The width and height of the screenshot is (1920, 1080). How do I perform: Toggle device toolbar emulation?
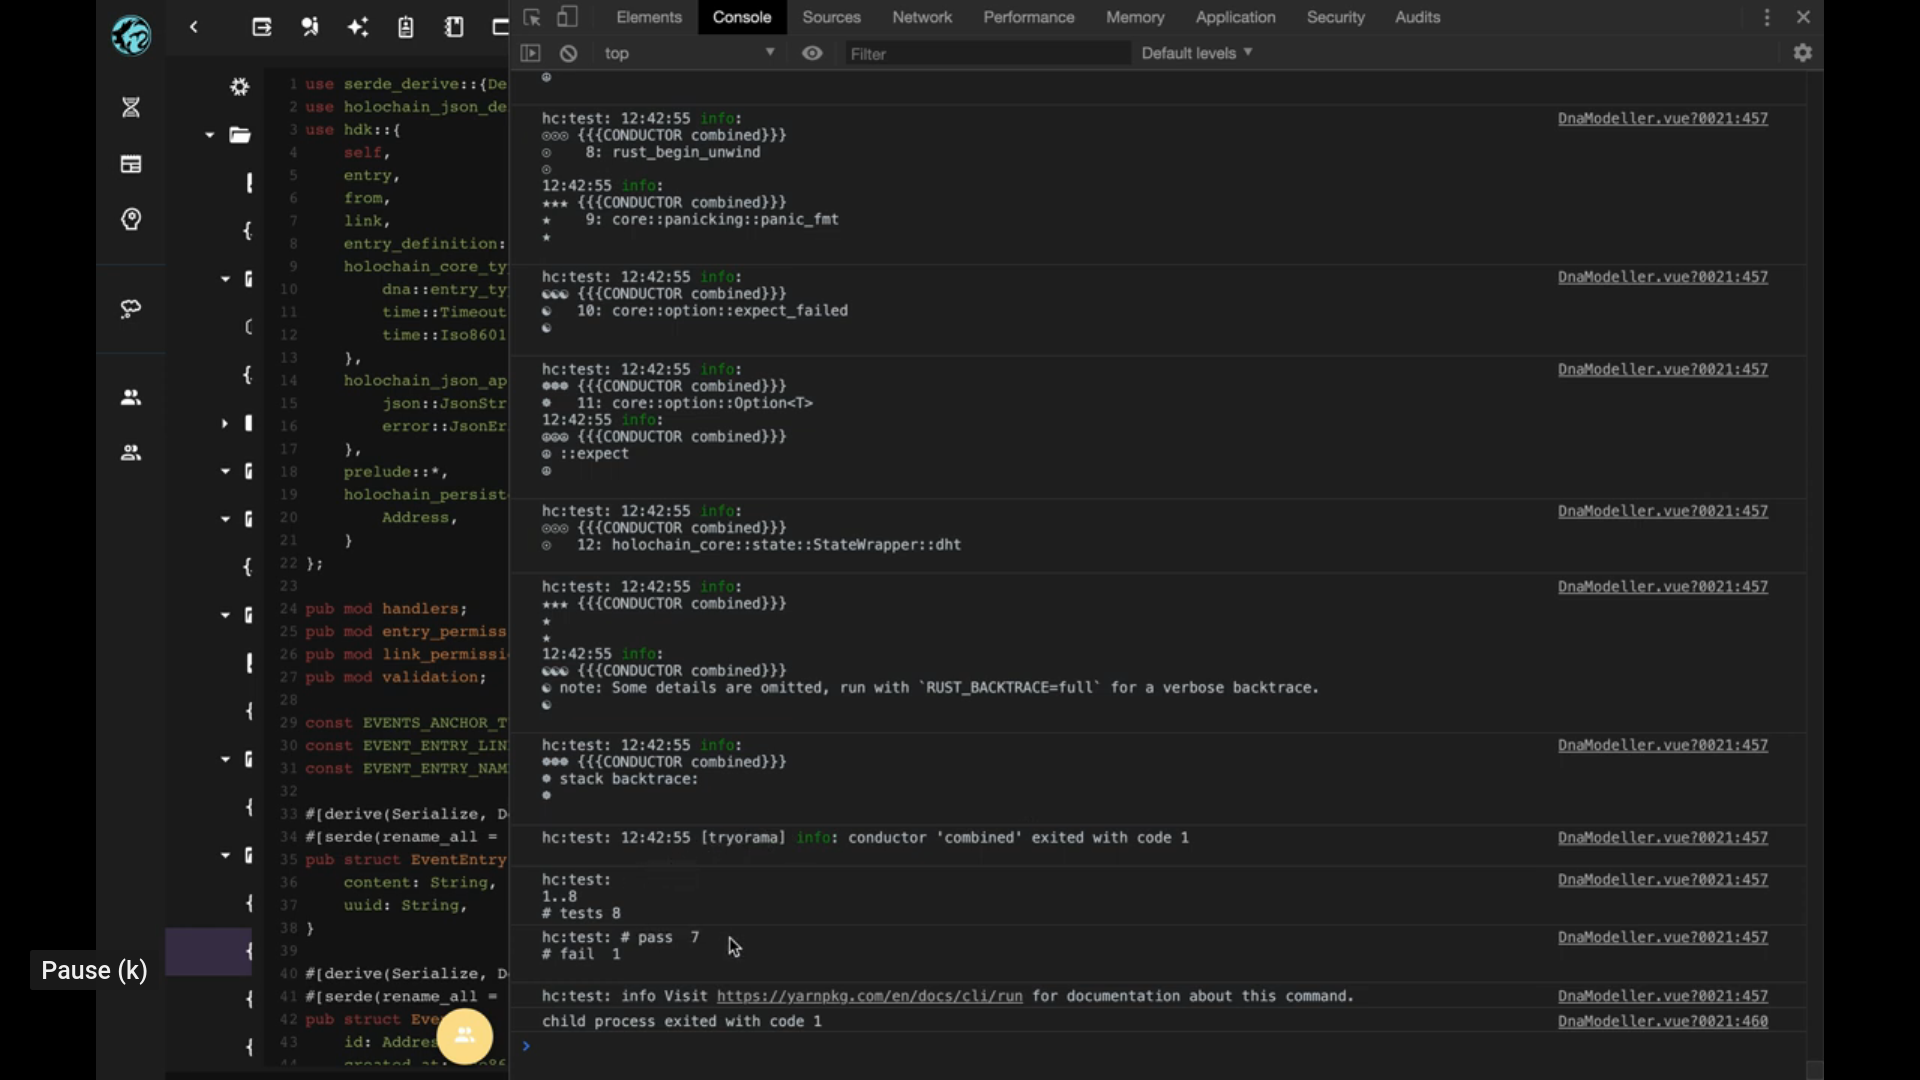coord(567,17)
